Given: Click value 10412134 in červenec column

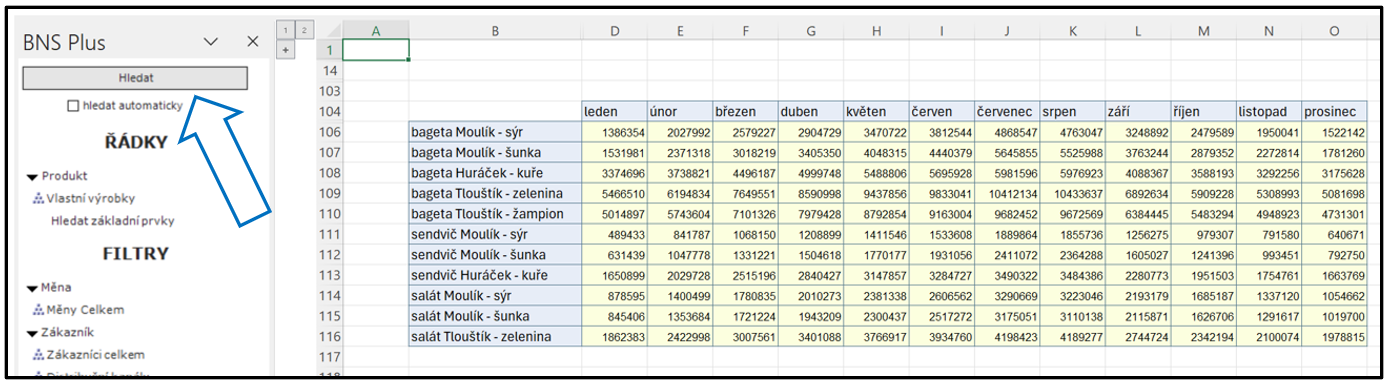Looking at the screenshot, I should coord(1007,194).
